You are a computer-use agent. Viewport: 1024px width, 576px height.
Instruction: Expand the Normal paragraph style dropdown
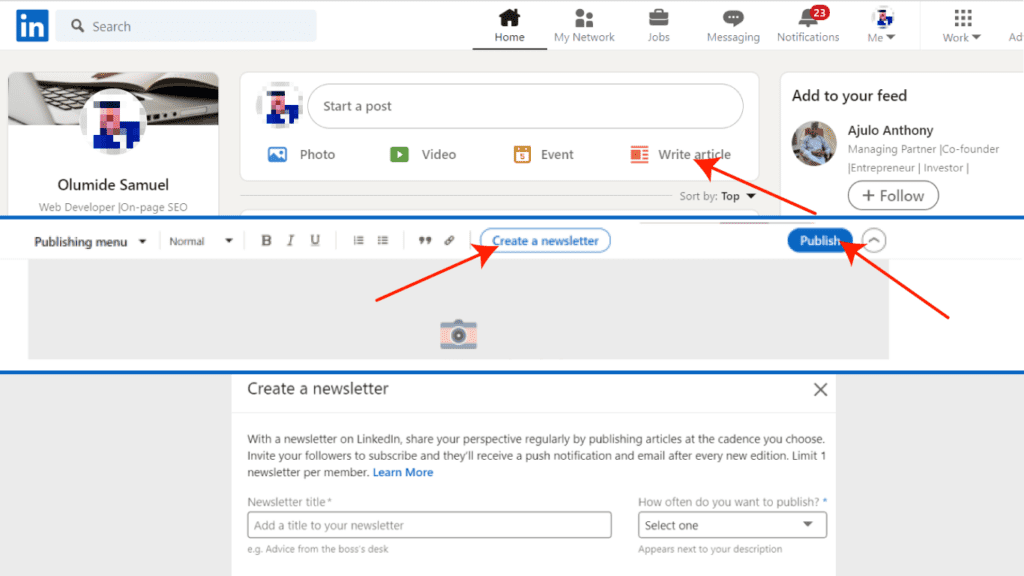pos(200,240)
